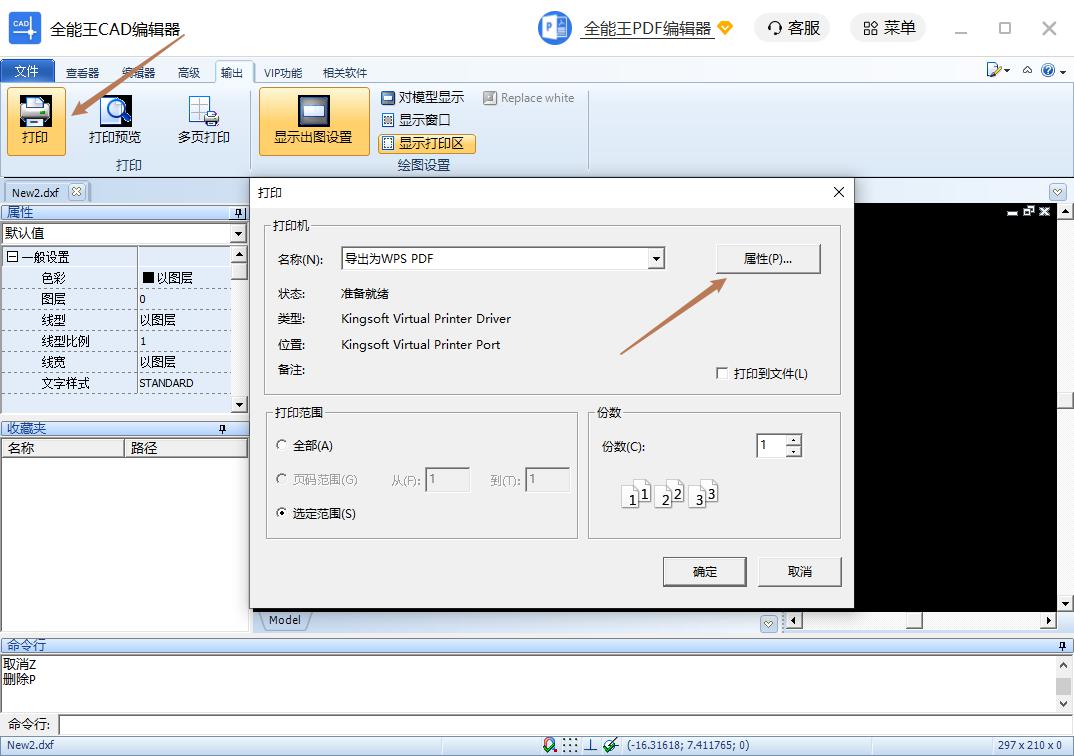The height and width of the screenshot is (756, 1074).
Task: Choose Selection (选定范围) radio button
Action: tap(282, 514)
